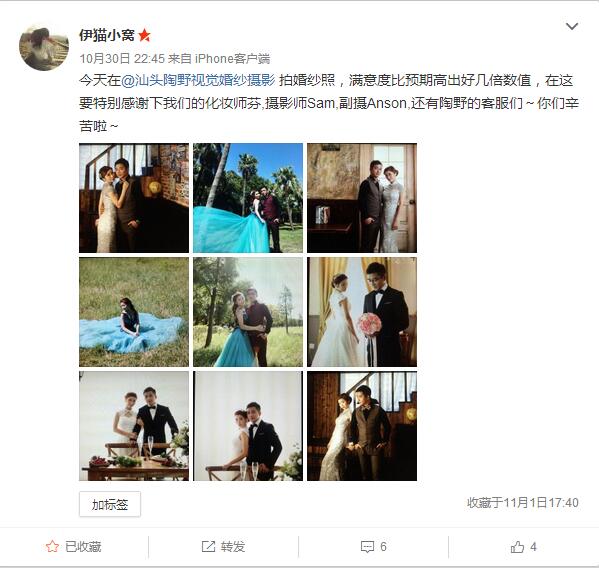Open woman sitting in grass photo
This screenshot has height=568, width=599.
coord(134,312)
